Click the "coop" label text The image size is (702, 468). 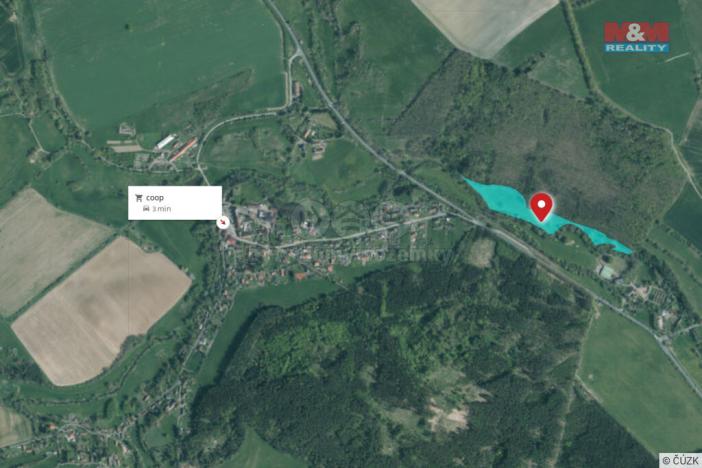[154, 198]
